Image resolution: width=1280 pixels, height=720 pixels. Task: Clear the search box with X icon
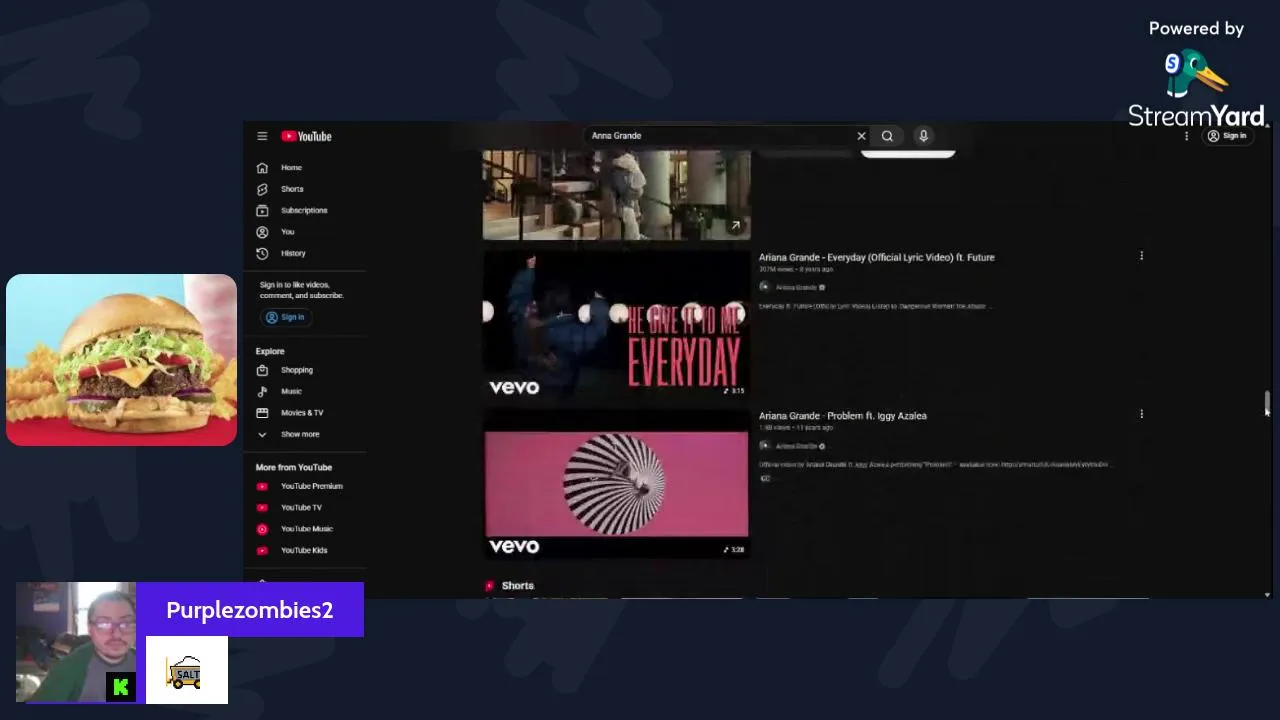(861, 136)
